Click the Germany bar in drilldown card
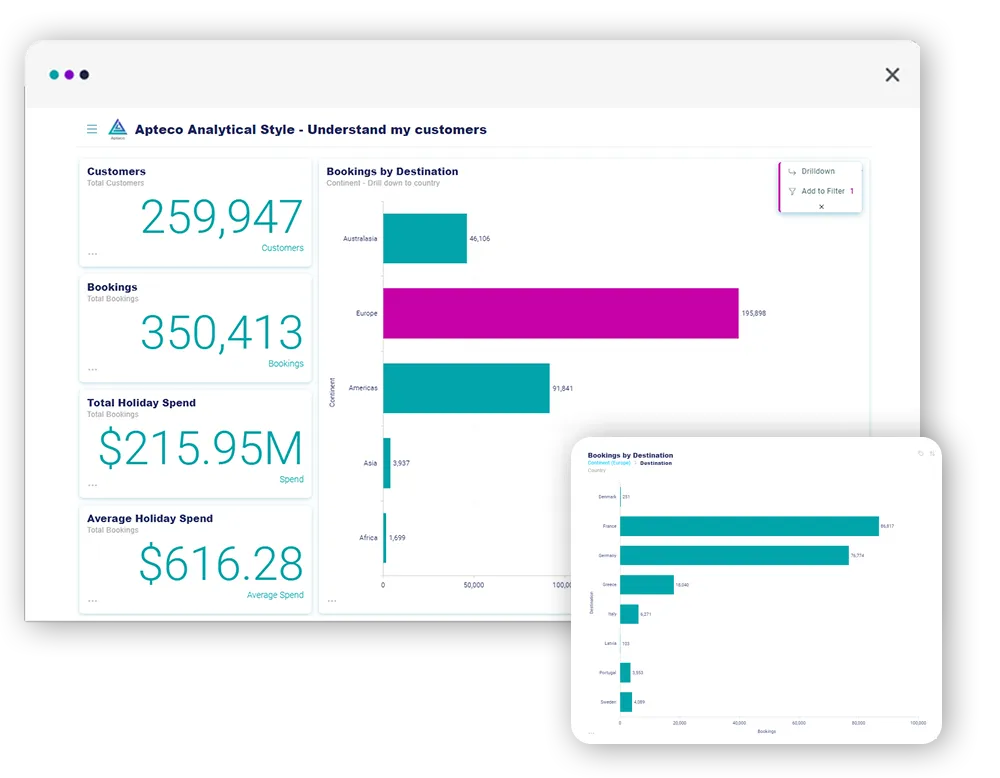Screen dimensions: 1000x778 (x=734, y=555)
